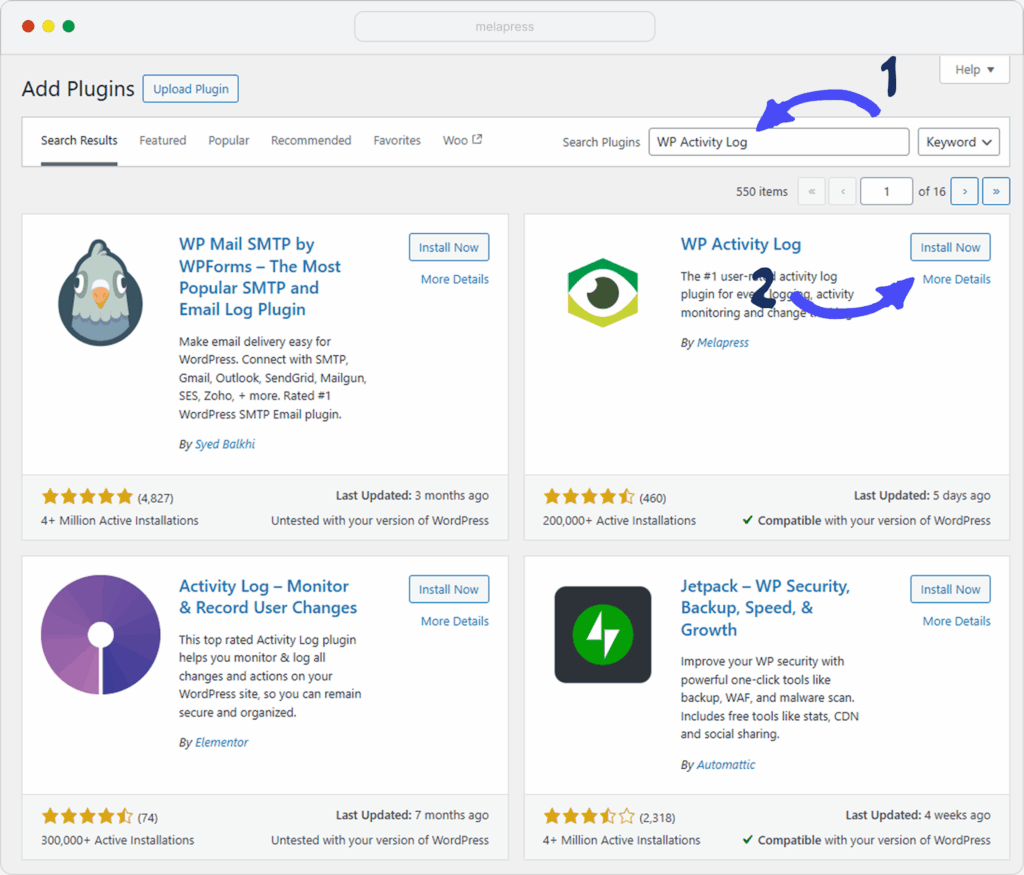Click the Upload Plugin button
The width and height of the screenshot is (1024, 875).
[191, 89]
